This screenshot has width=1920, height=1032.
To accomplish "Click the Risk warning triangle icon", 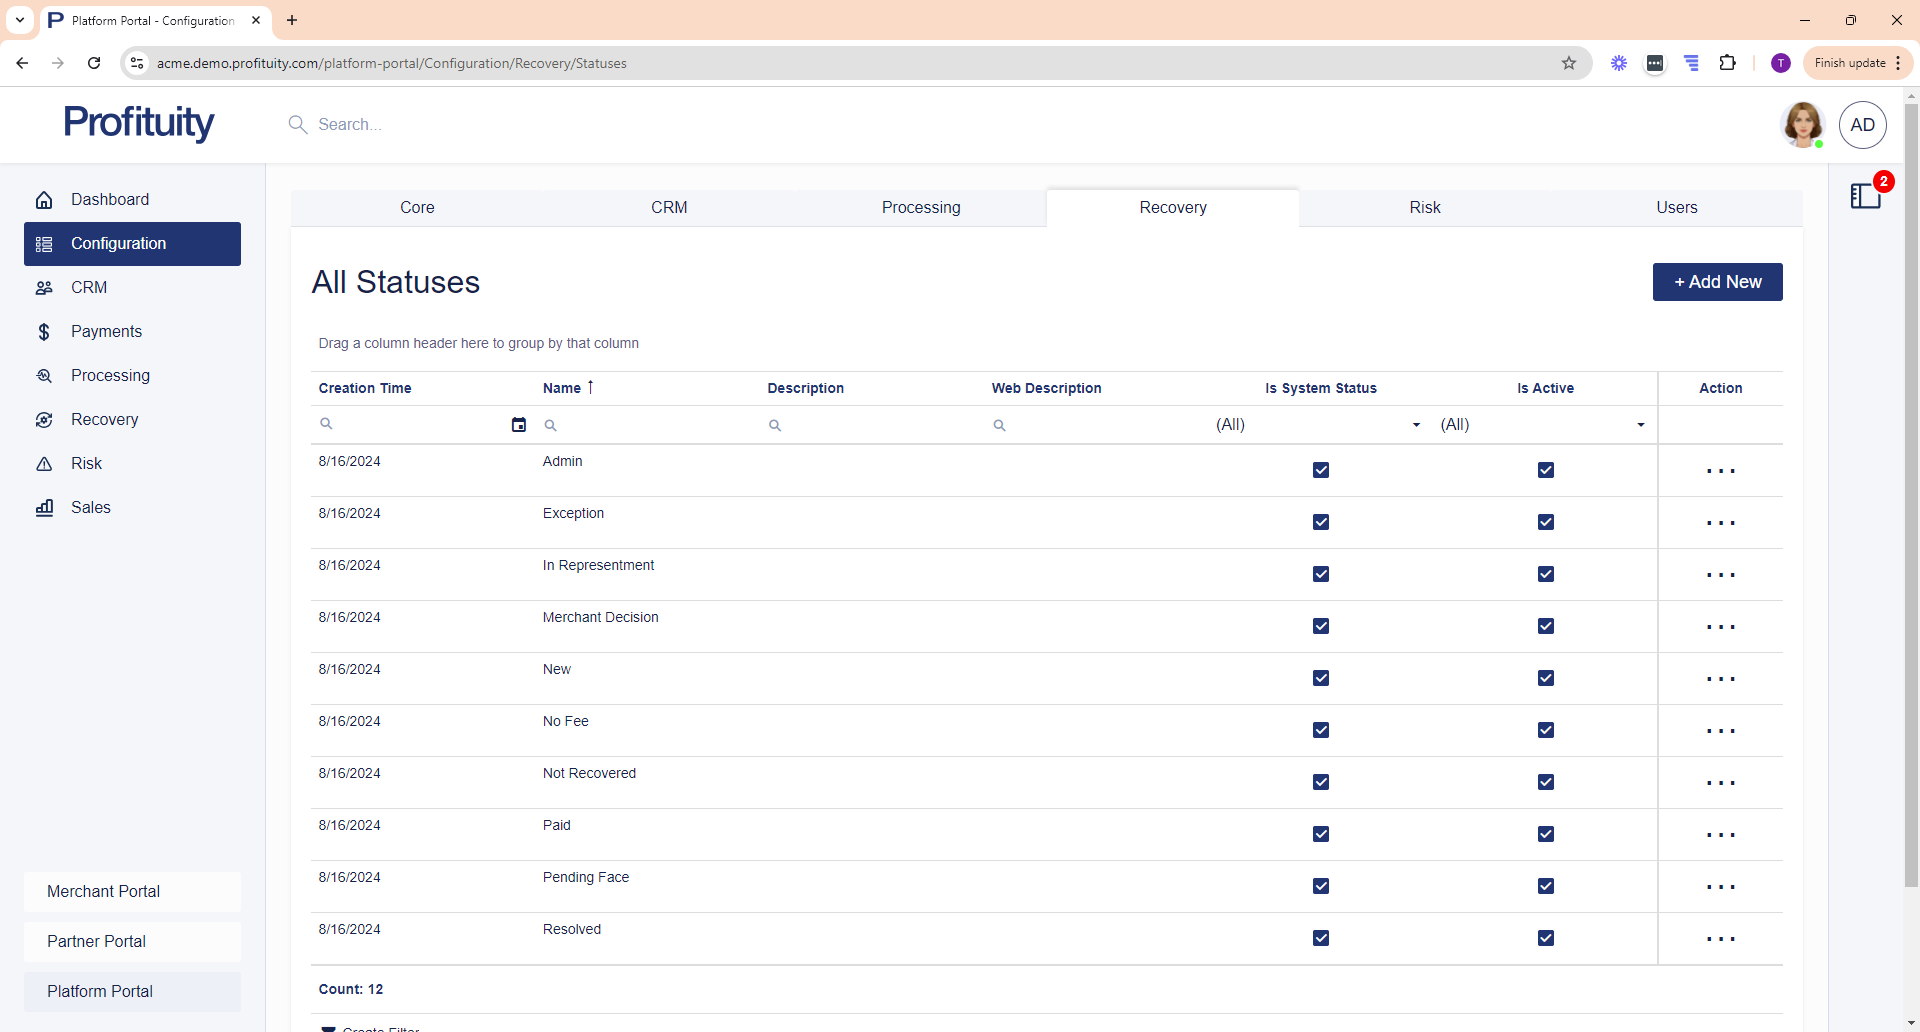I will 44,464.
